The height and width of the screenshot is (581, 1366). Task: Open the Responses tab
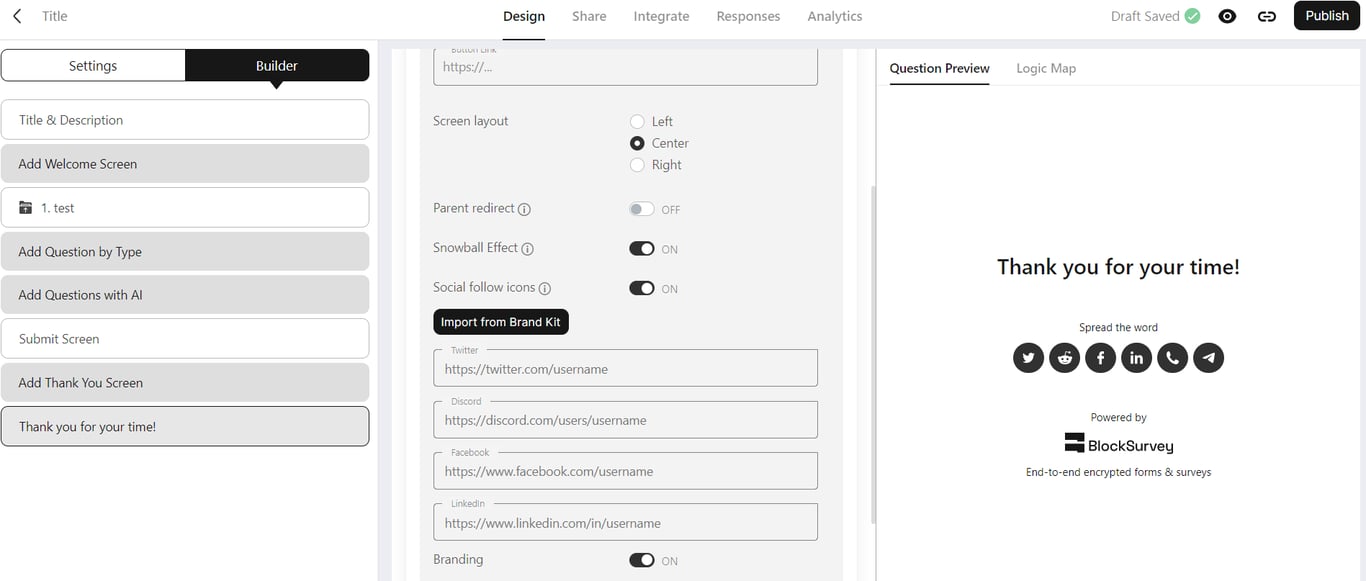tap(748, 16)
